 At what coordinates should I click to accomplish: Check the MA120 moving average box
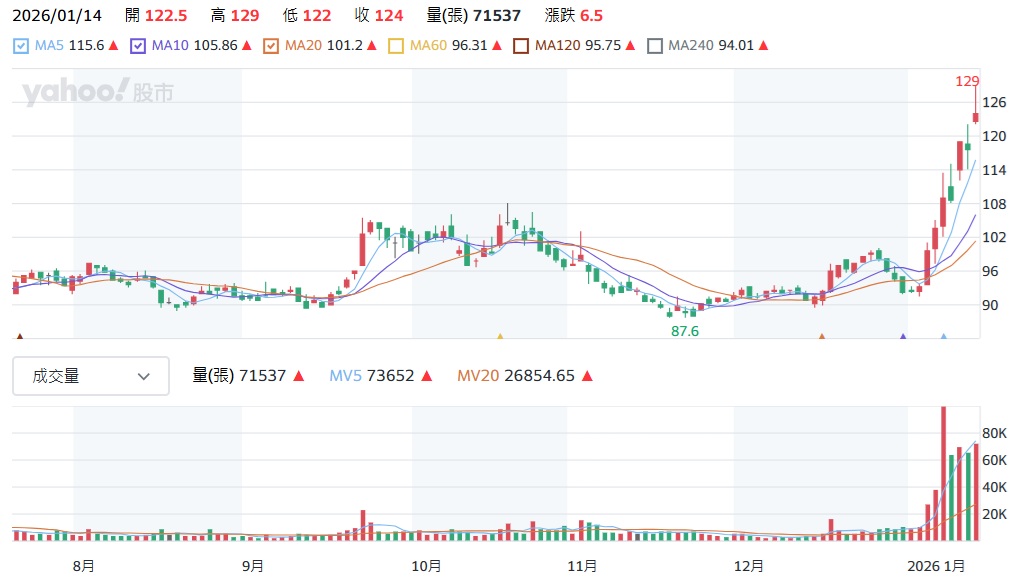click(x=521, y=46)
